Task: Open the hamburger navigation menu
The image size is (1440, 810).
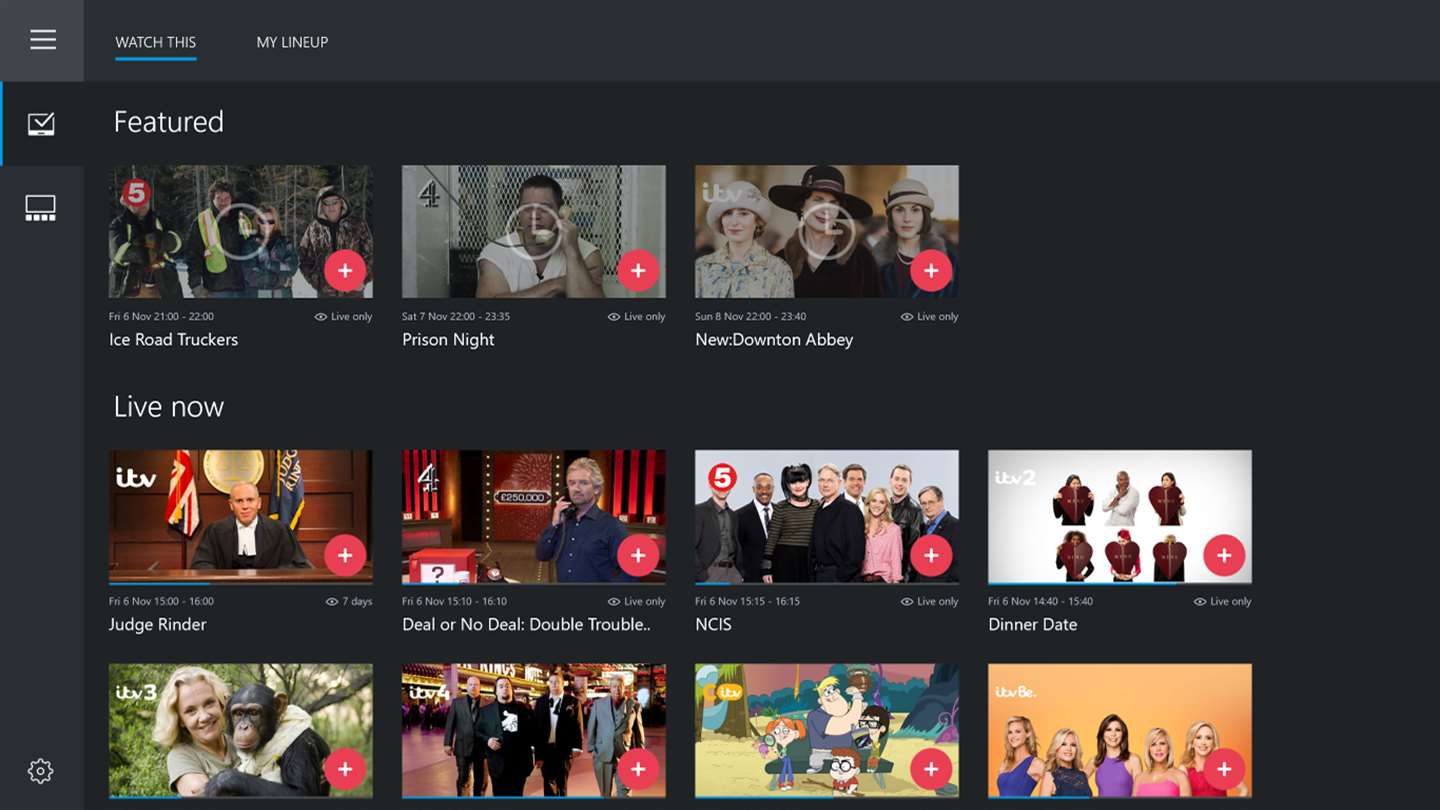Action: (x=42, y=40)
